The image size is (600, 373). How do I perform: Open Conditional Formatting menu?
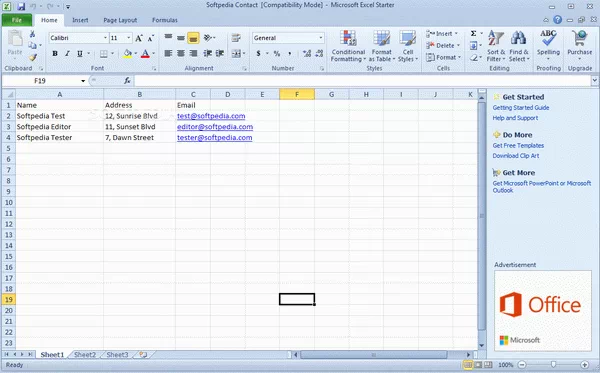coord(348,46)
